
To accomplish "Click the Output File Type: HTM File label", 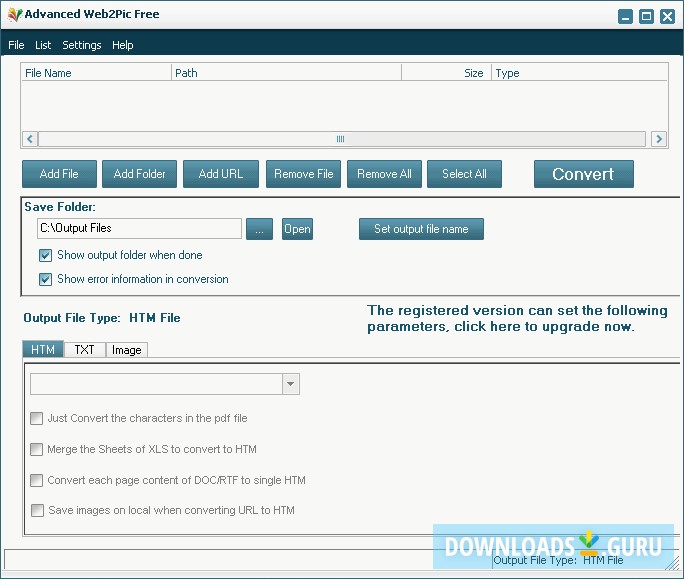I will (x=102, y=318).
